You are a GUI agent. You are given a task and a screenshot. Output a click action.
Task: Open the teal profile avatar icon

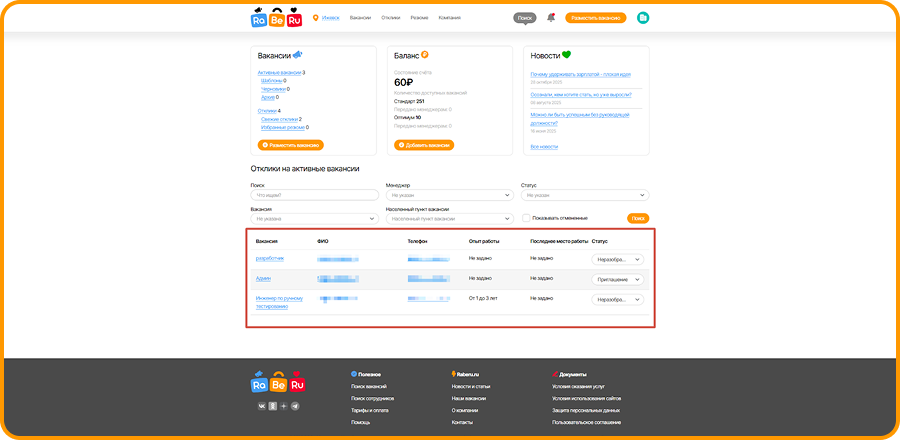(x=643, y=18)
